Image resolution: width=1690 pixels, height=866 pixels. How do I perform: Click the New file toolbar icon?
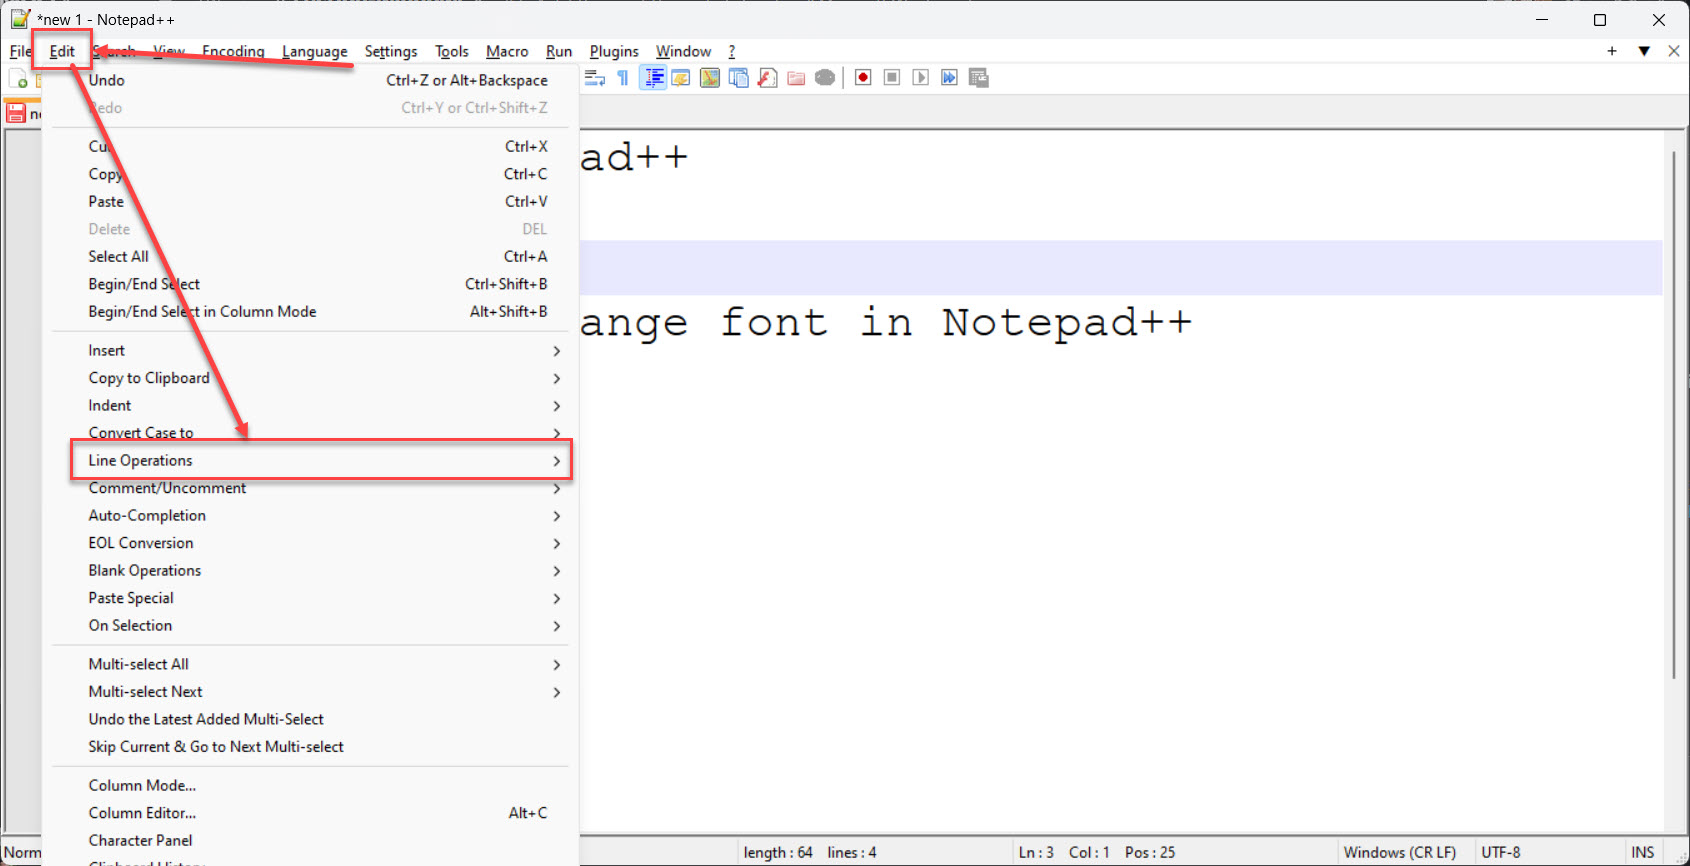point(18,78)
